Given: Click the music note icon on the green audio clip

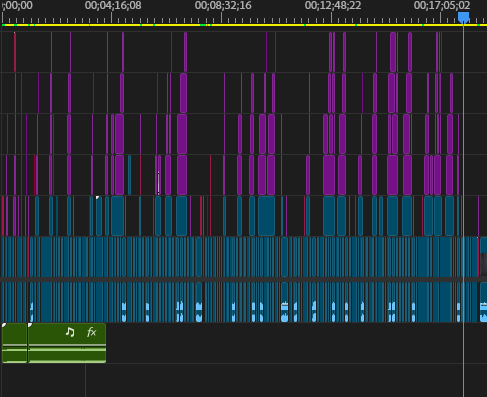Looking at the screenshot, I should tap(70, 332).
